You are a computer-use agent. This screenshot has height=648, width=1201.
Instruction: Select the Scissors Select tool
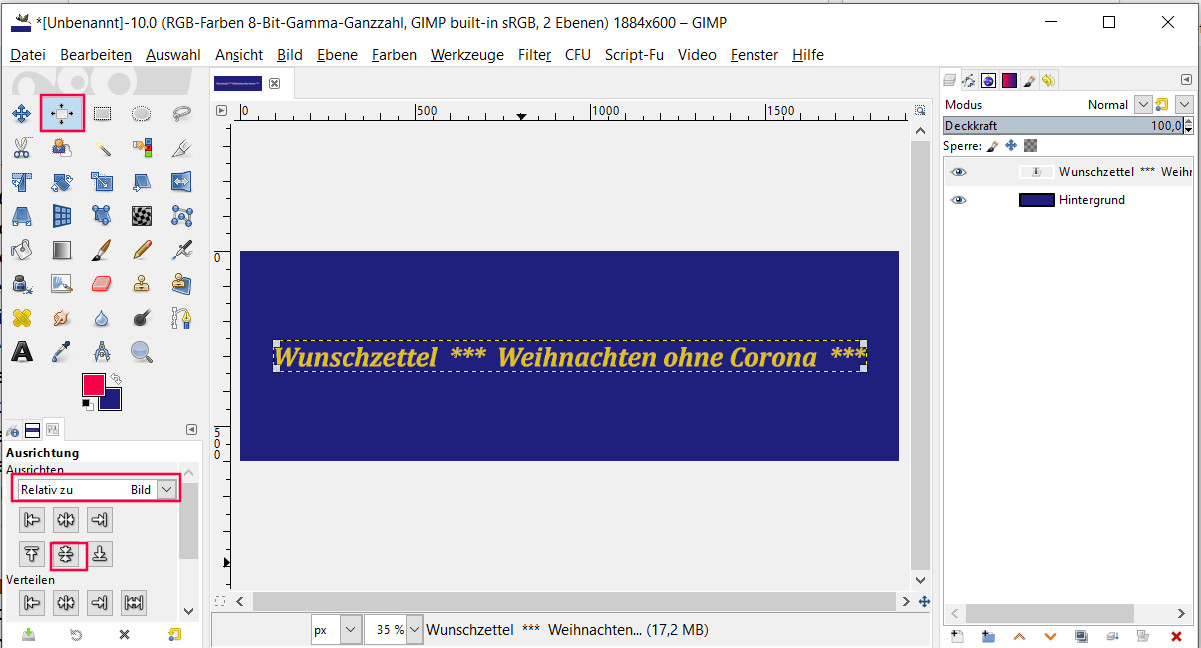tap(21, 148)
